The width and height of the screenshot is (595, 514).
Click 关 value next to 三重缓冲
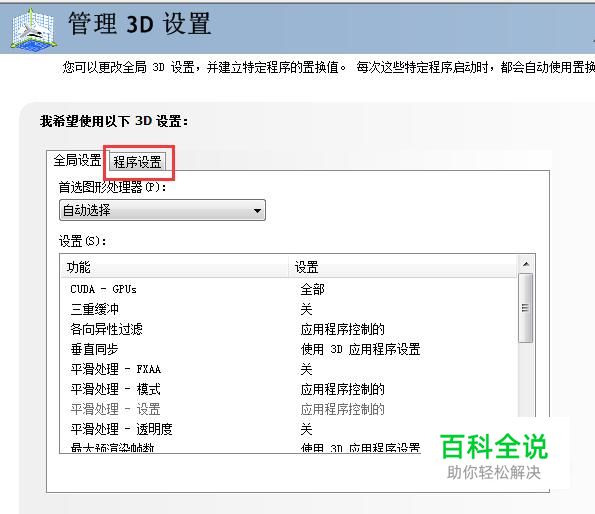click(306, 310)
